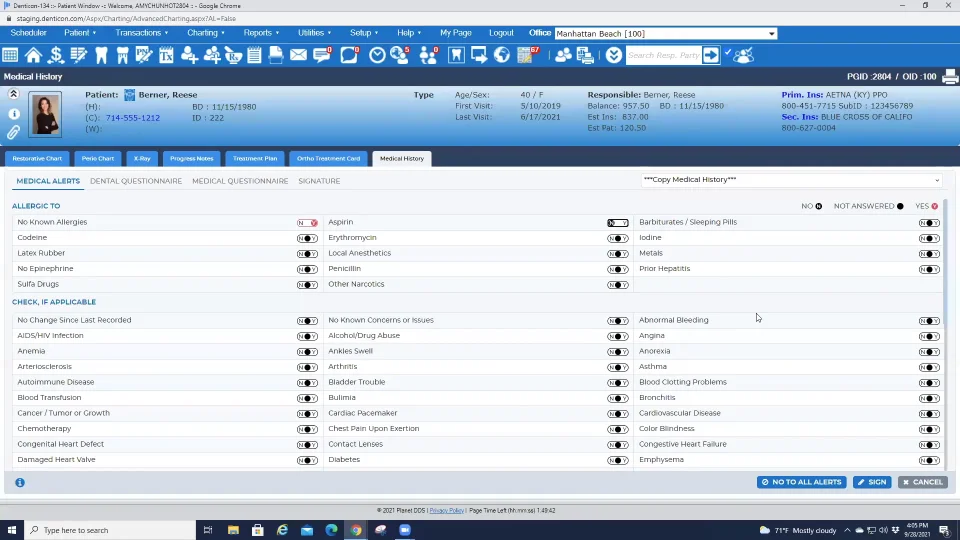Toggle the Asthma condition switch
960x540 pixels.
929,367
